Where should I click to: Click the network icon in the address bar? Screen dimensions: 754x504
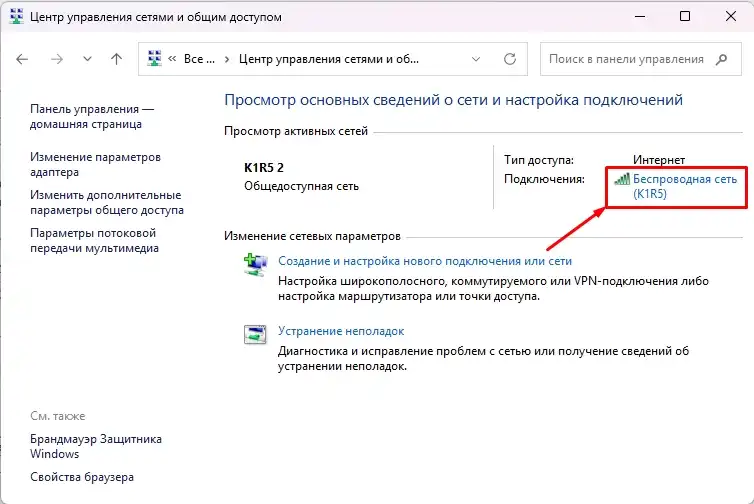click(154, 59)
